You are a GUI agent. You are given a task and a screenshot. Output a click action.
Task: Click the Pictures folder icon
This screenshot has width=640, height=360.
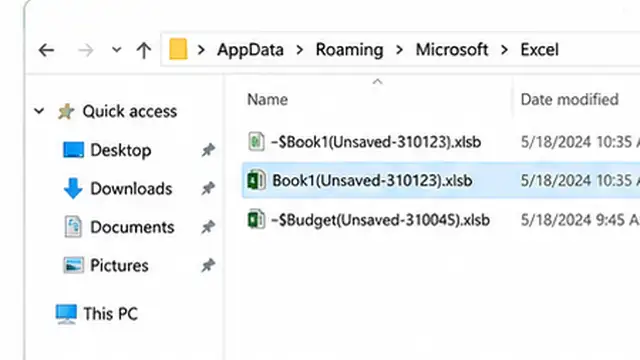73,265
